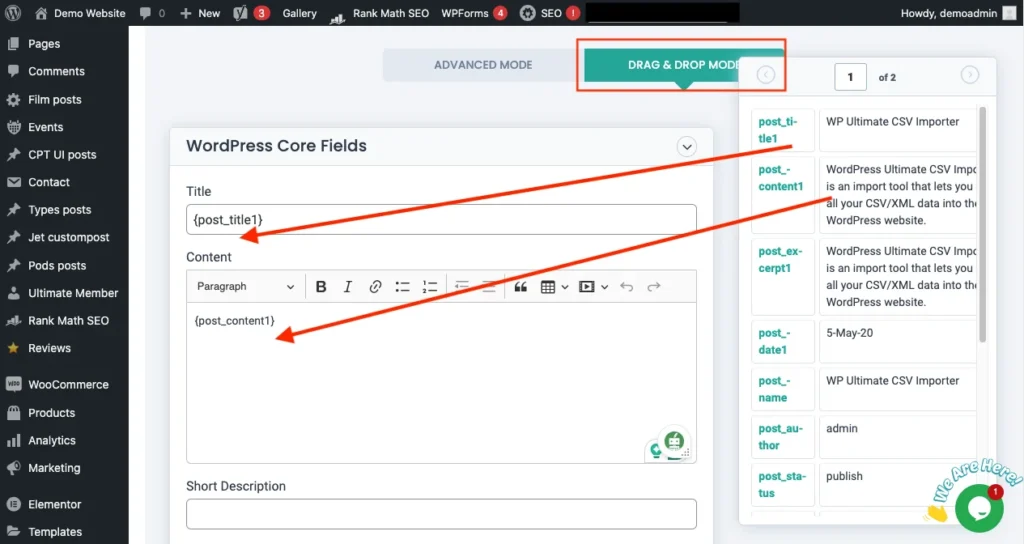Toggle bold formatting in Content editor

coord(321,287)
